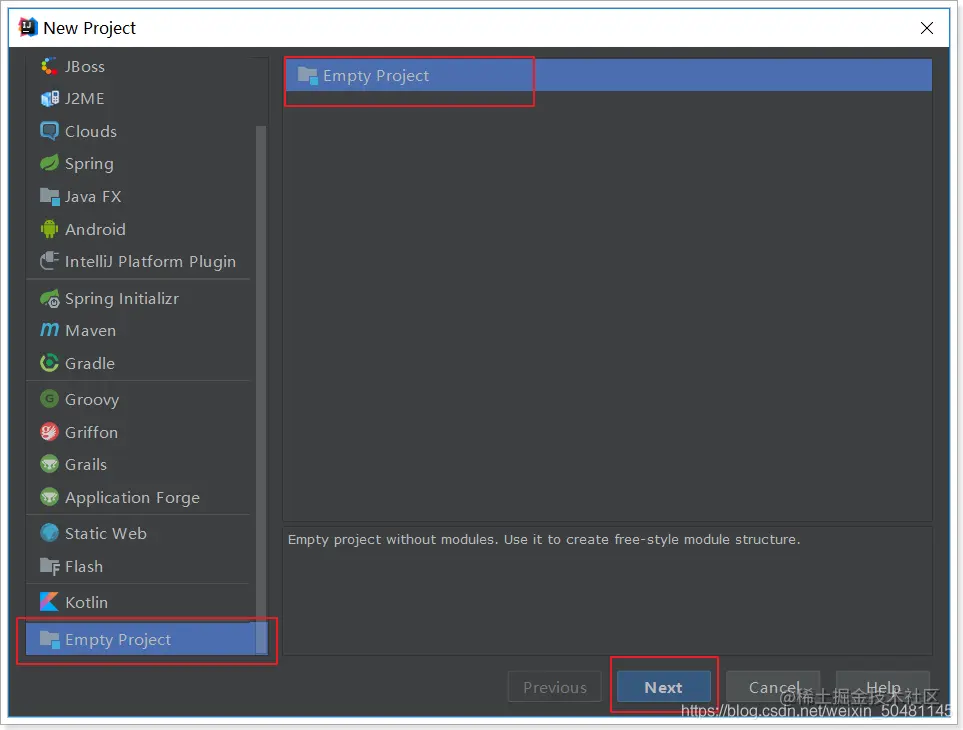Click the Grails icon

tap(49, 464)
